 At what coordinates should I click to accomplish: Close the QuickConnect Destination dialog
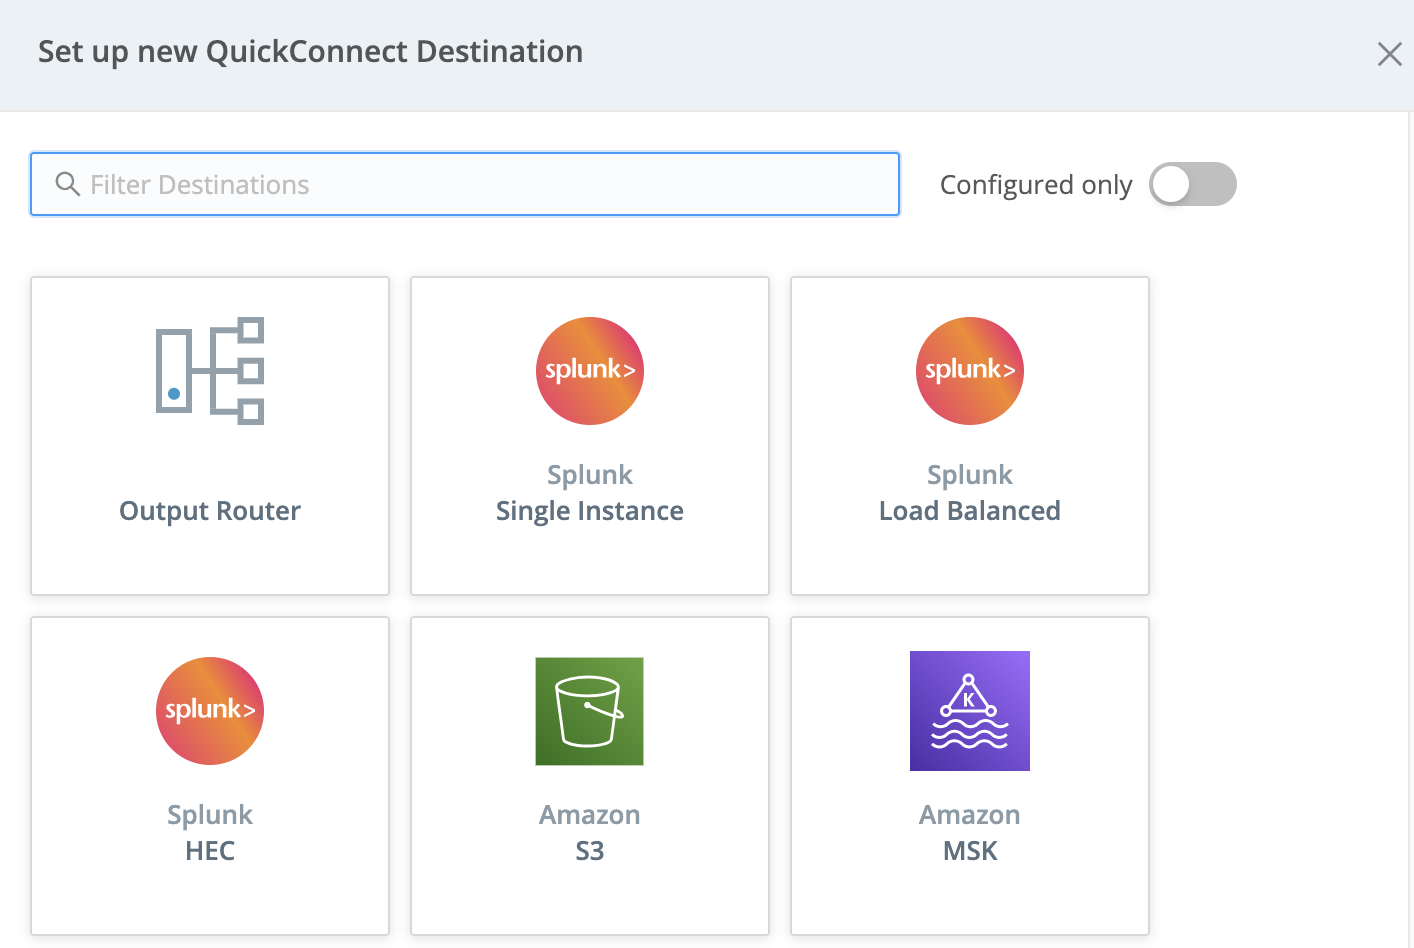[1389, 54]
